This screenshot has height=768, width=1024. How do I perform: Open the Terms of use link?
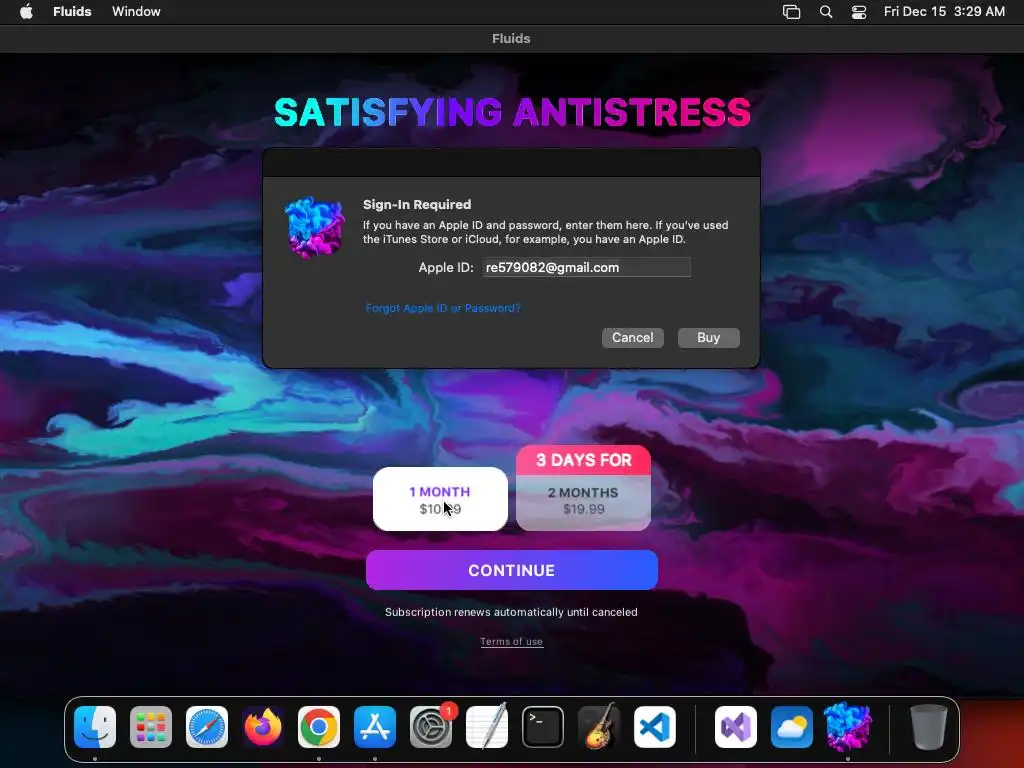(511, 642)
